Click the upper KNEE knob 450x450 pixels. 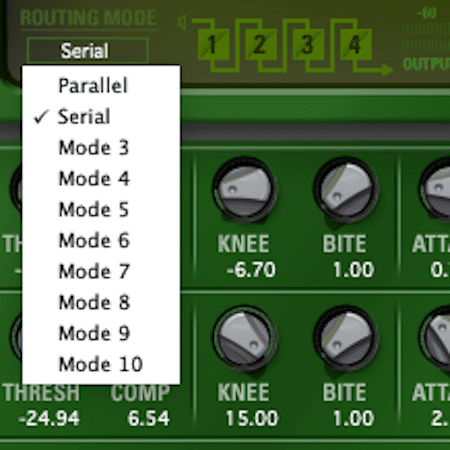click(245, 190)
